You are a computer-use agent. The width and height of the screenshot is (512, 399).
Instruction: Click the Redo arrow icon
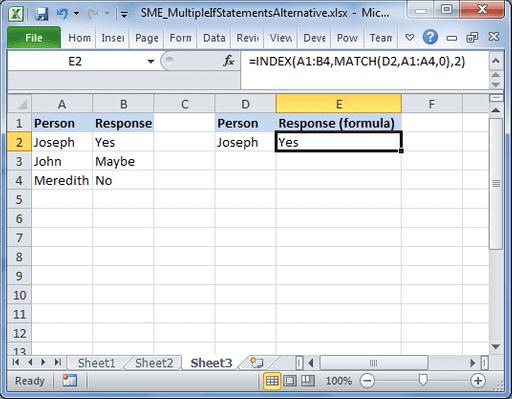pos(92,13)
